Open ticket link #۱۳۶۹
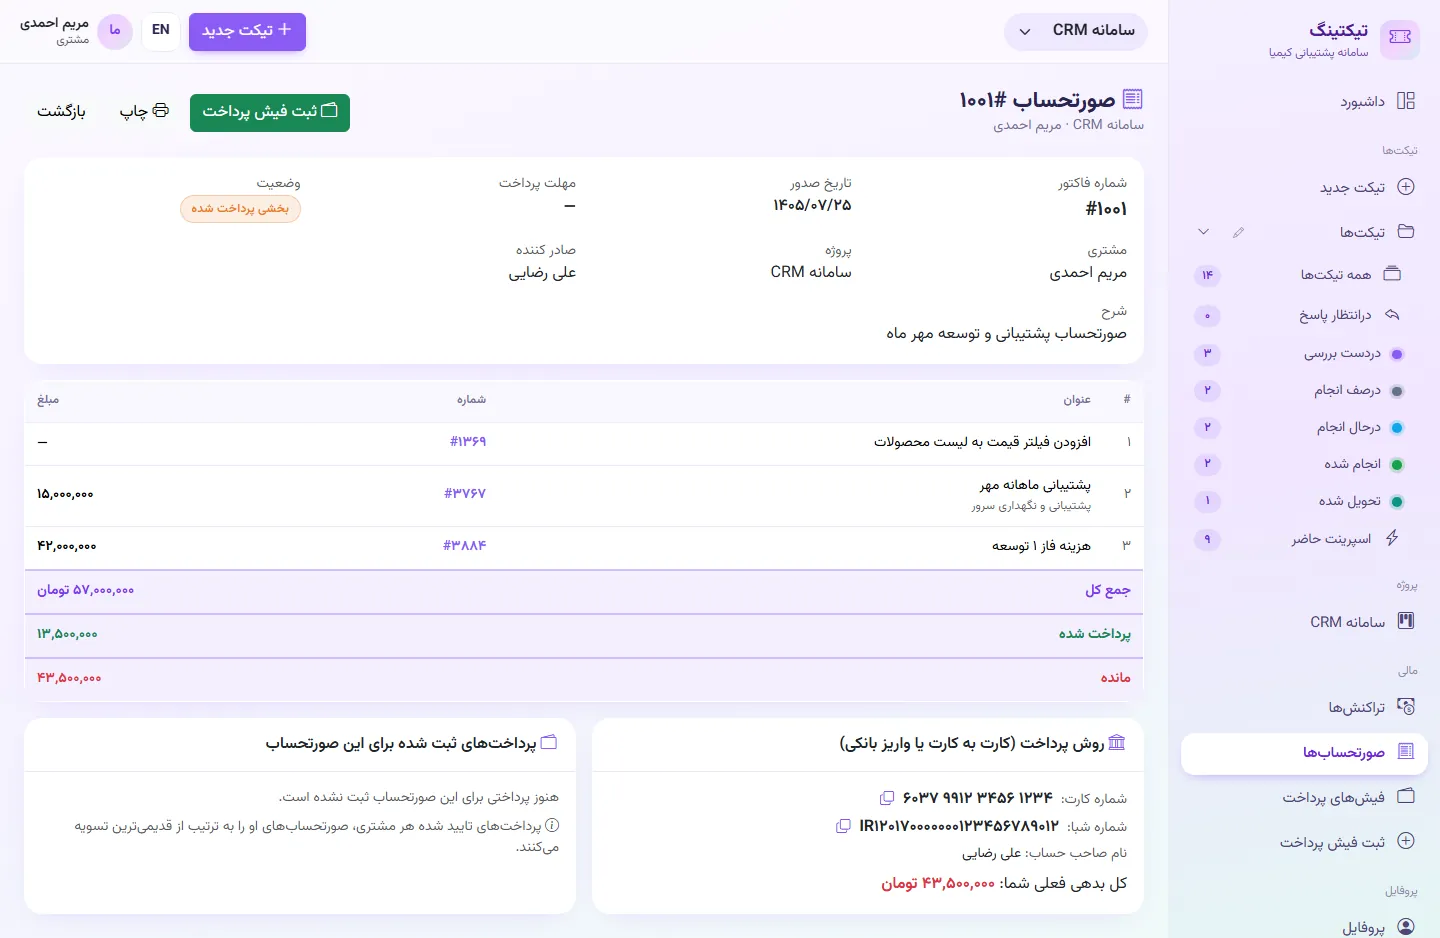The image size is (1440, 938). 468,441
